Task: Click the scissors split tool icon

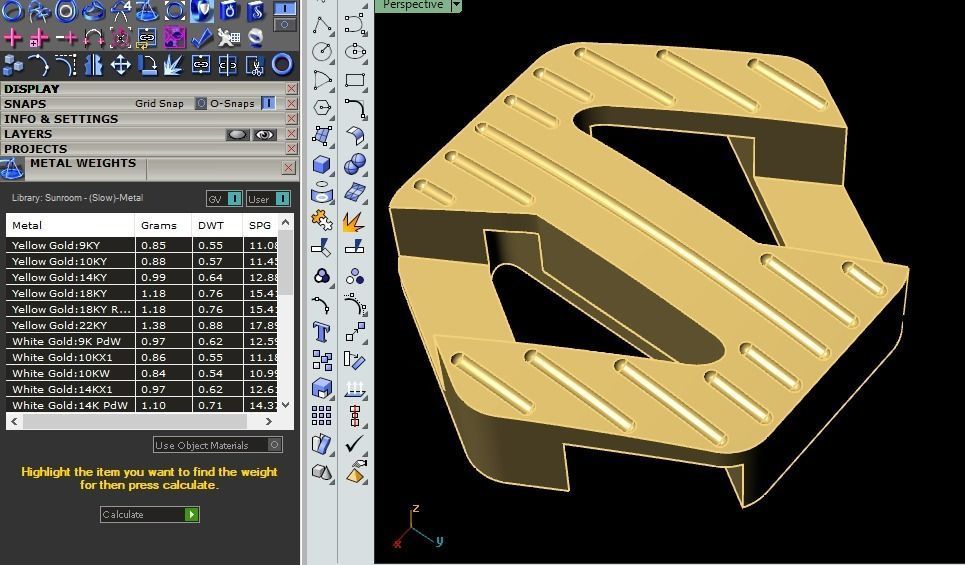Action: click(x=254, y=65)
